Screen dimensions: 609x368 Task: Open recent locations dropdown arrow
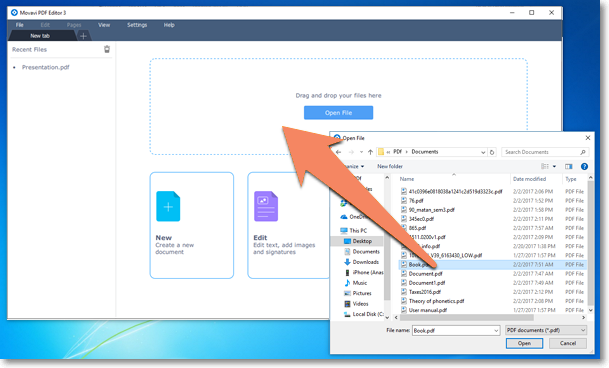point(361,152)
